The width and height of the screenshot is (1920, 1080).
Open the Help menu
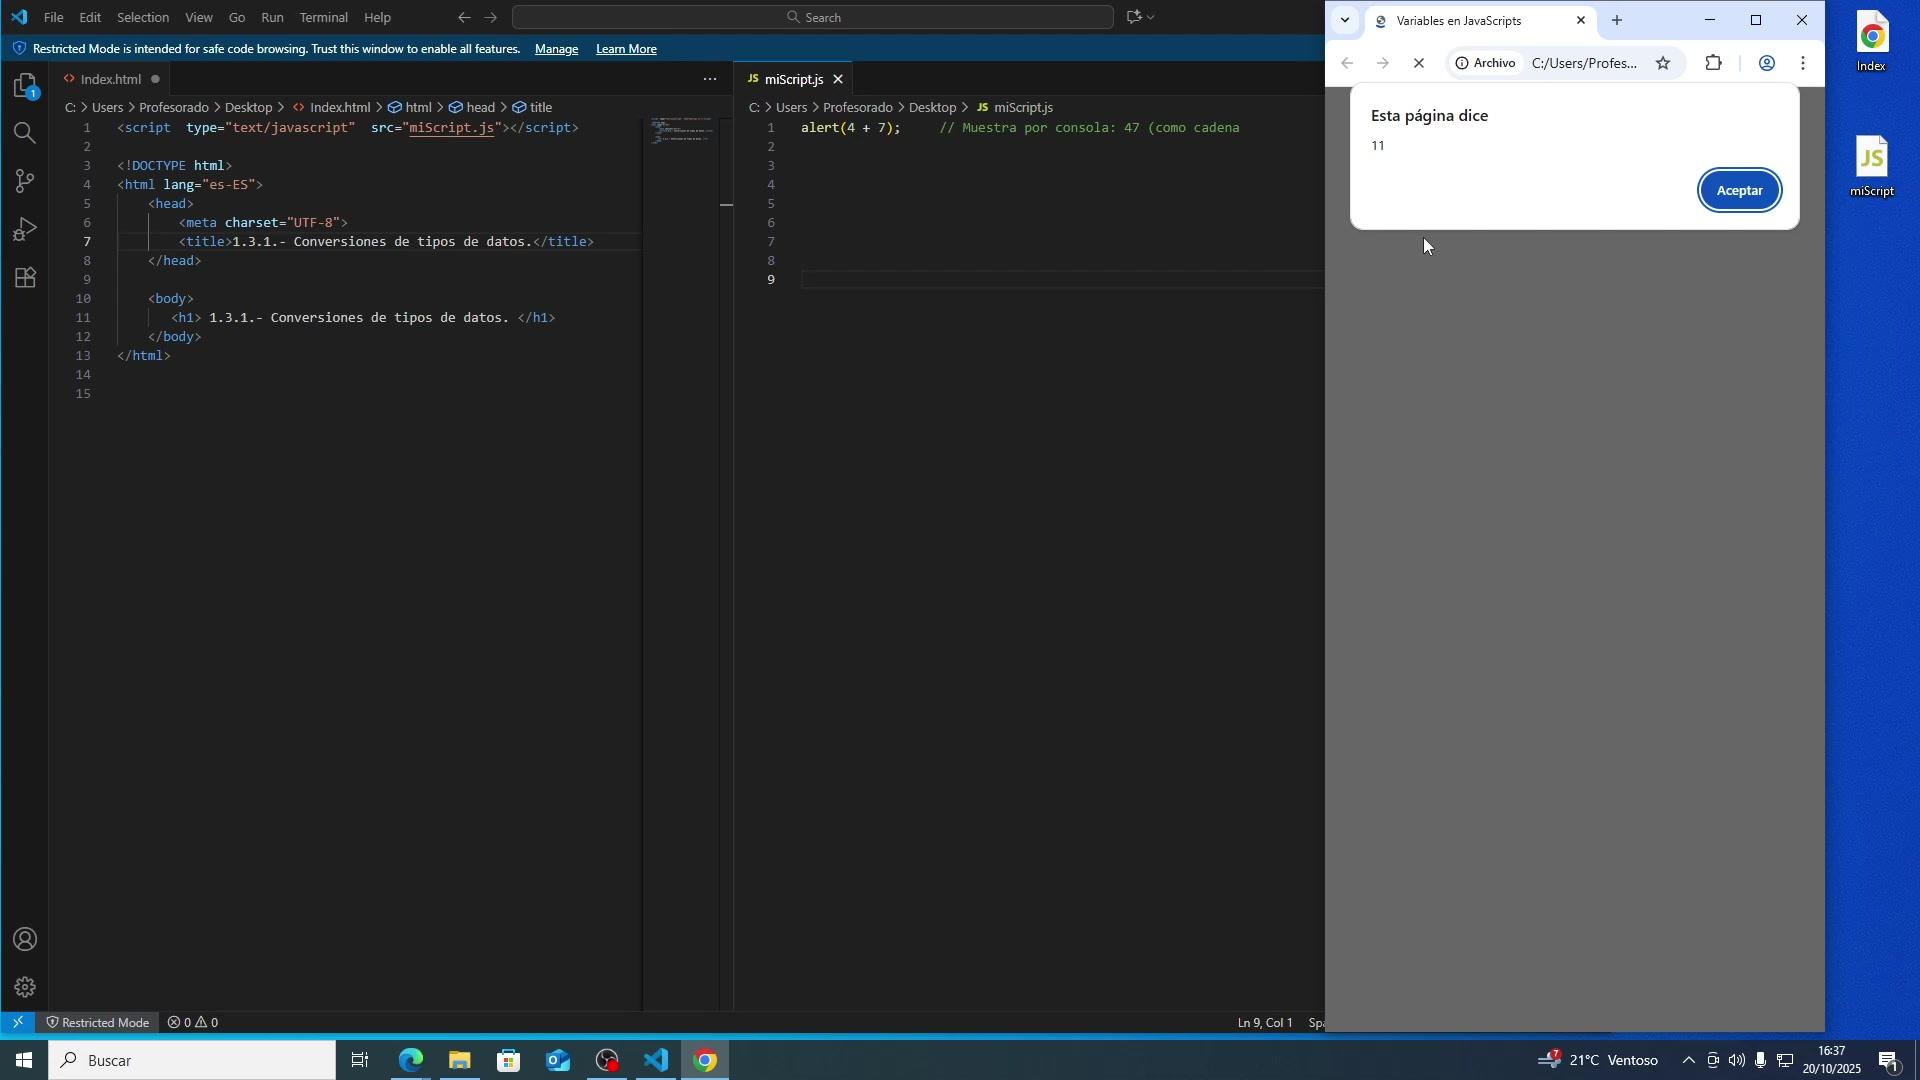pyautogui.click(x=377, y=17)
